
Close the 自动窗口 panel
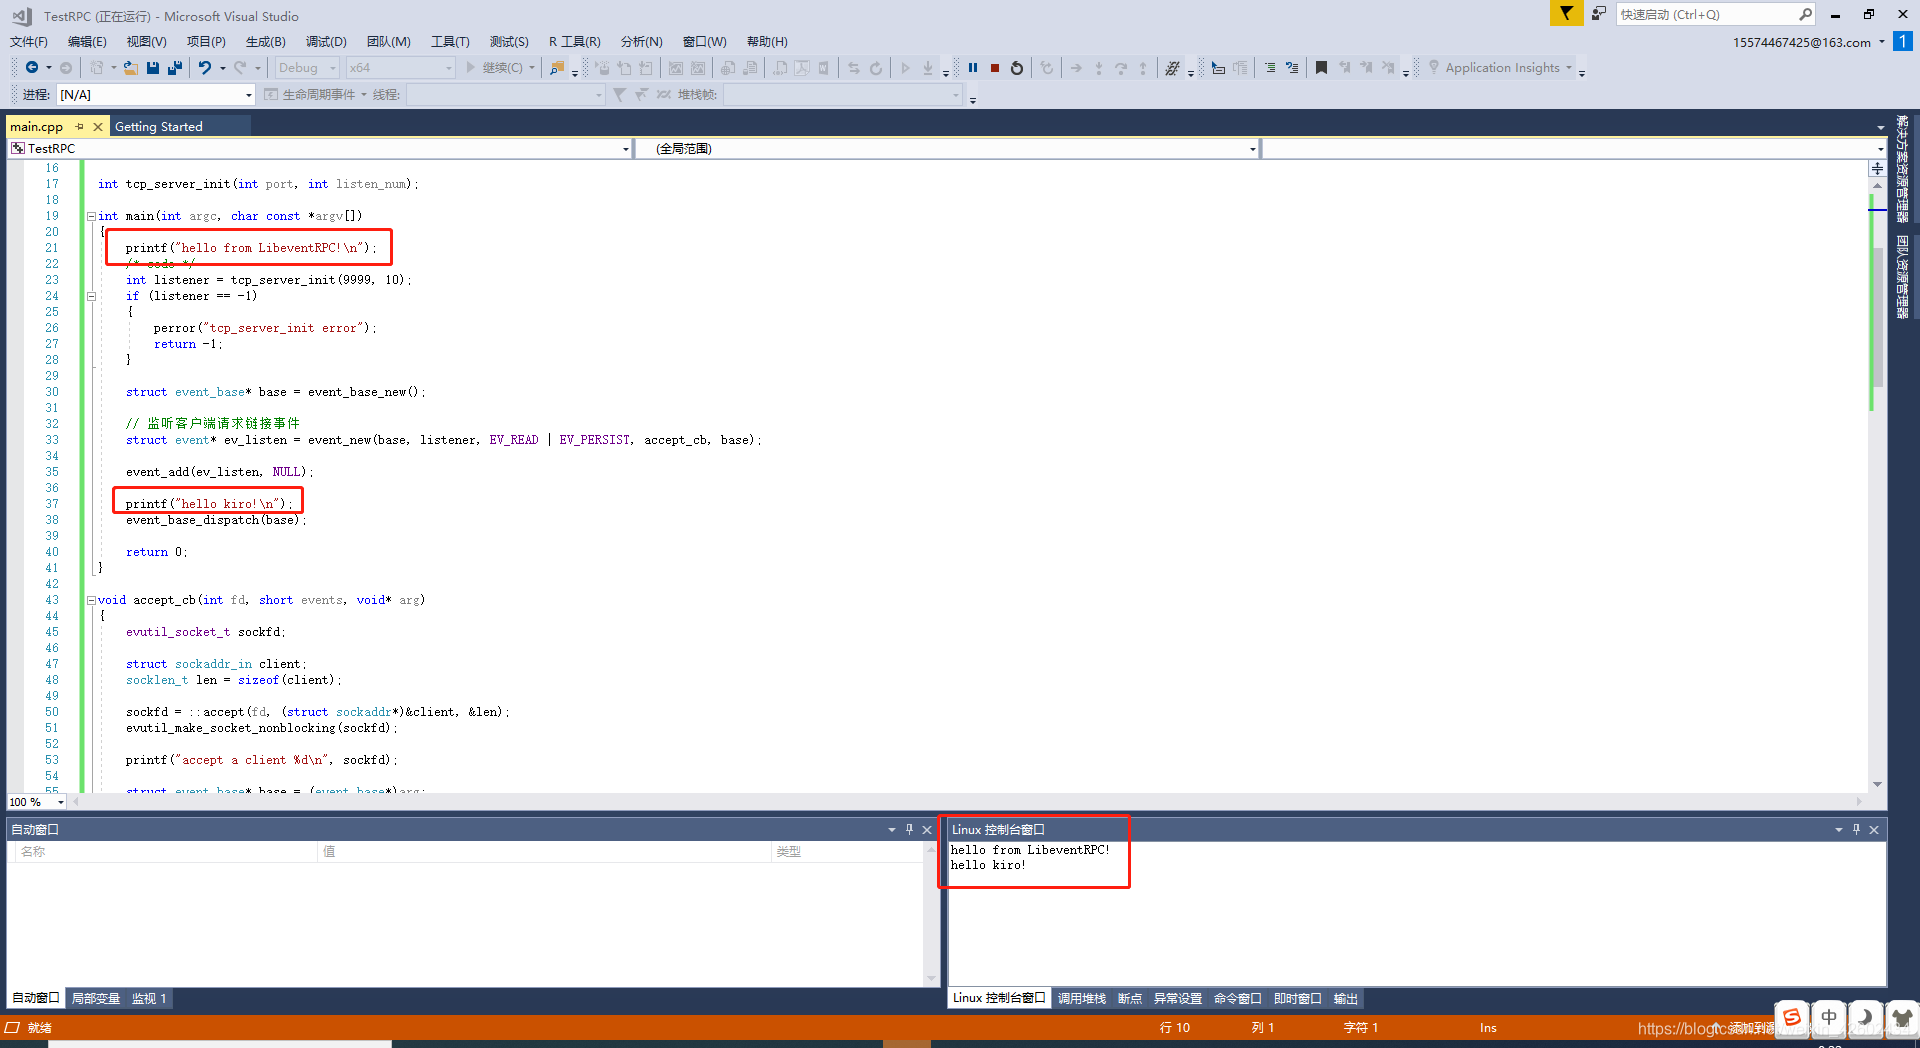927,829
